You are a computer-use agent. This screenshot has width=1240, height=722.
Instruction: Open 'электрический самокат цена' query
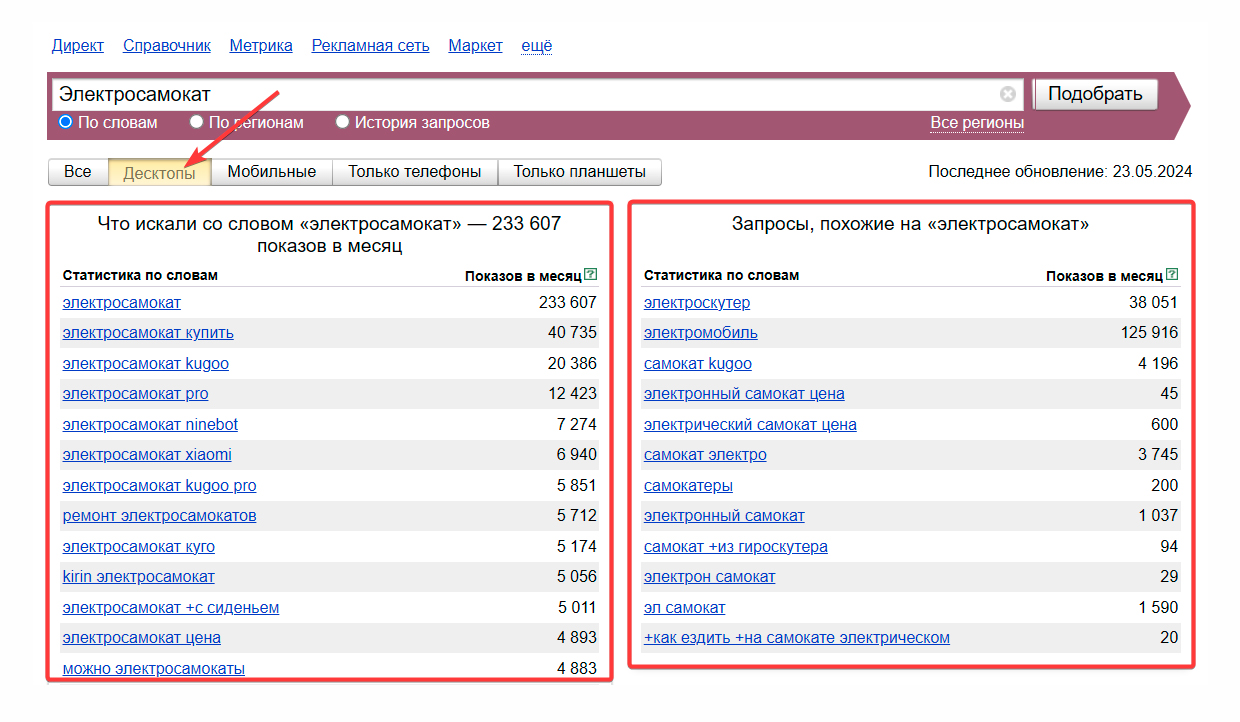tap(750, 425)
